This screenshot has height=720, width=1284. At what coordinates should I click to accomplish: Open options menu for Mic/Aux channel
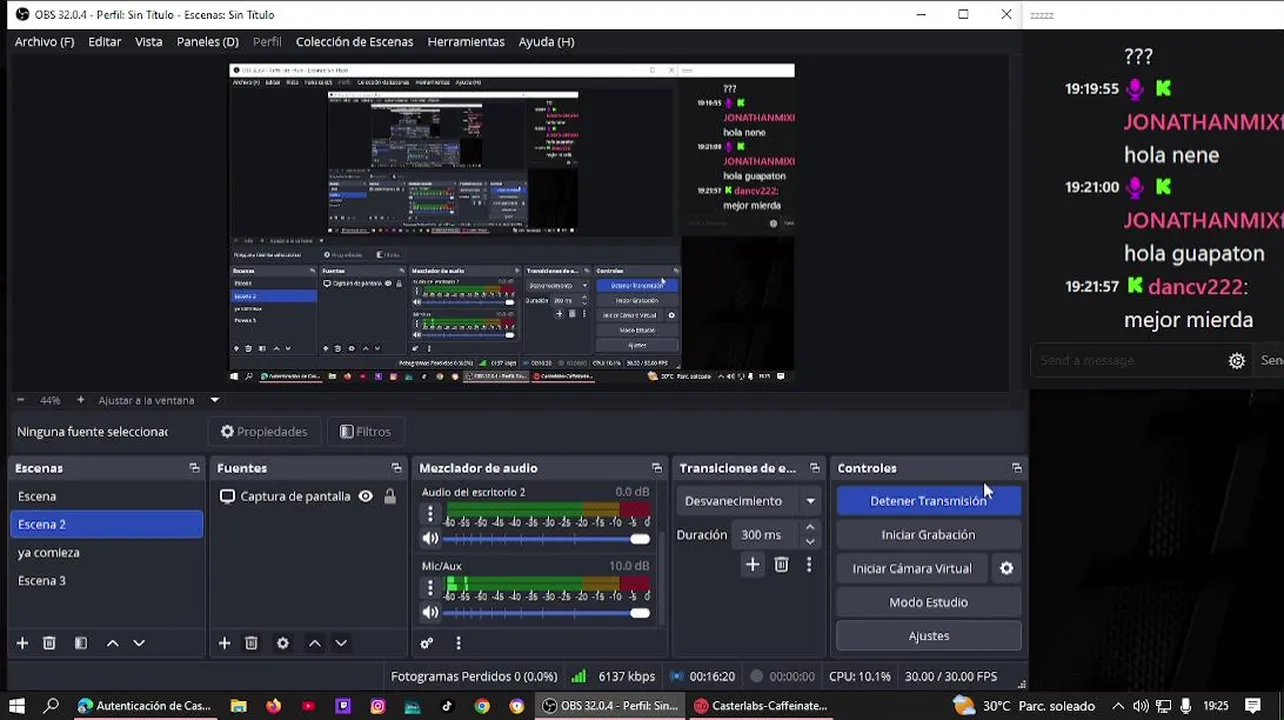(430, 588)
